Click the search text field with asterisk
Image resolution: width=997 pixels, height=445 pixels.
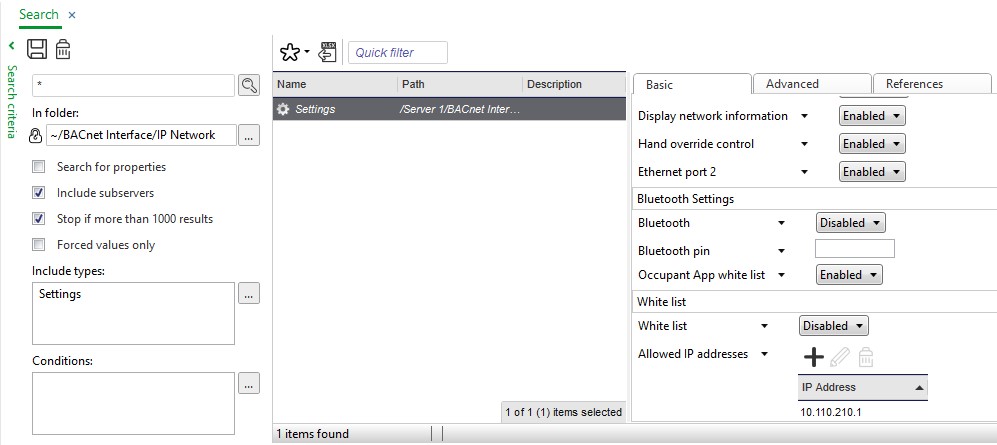[134, 85]
